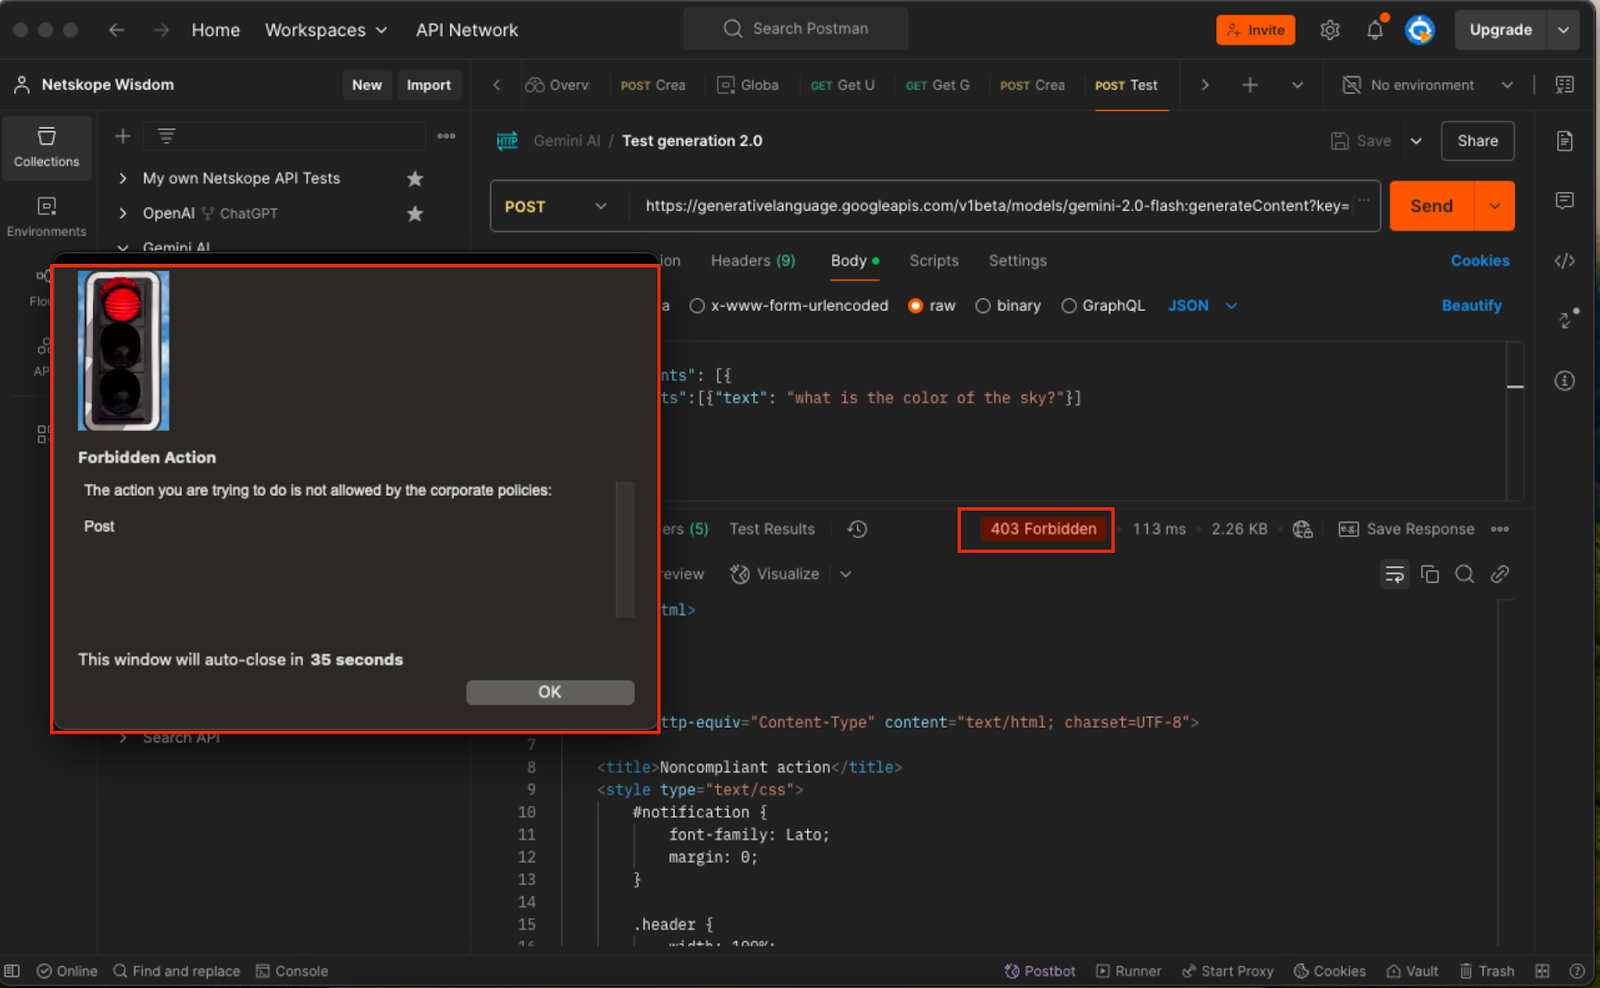The image size is (1600, 988).
Task: Open the API Network menu
Action: pos(467,30)
